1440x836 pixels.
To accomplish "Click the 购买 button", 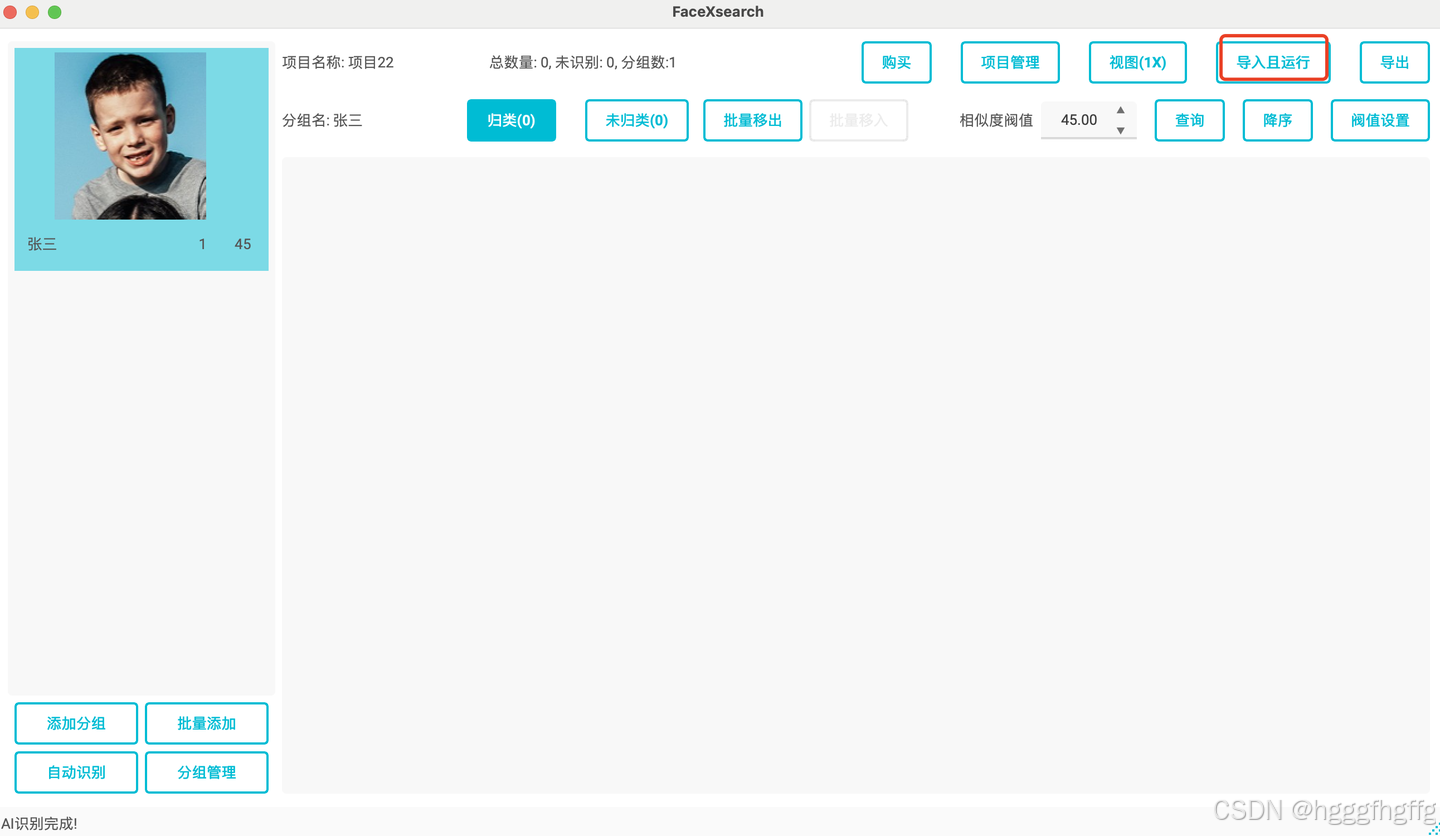I will pyautogui.click(x=896, y=62).
